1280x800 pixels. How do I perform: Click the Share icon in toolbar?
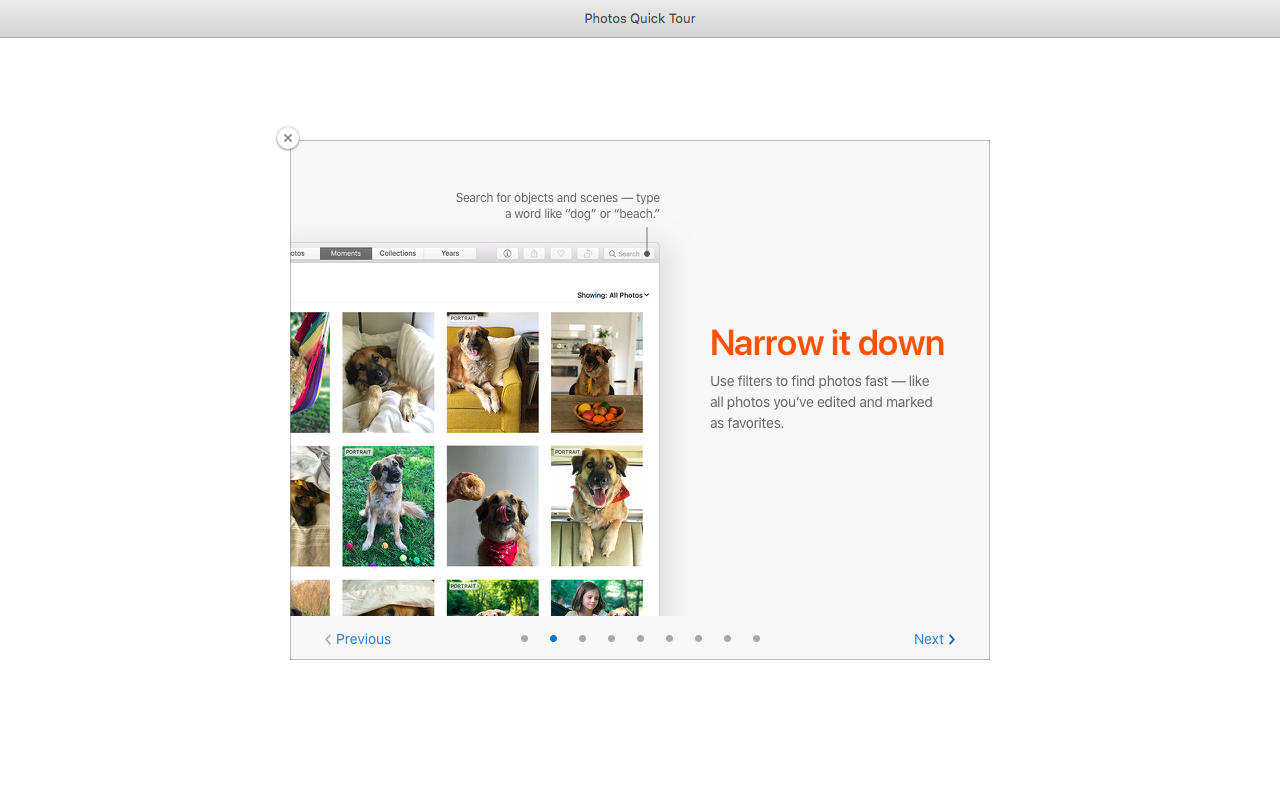click(x=534, y=254)
